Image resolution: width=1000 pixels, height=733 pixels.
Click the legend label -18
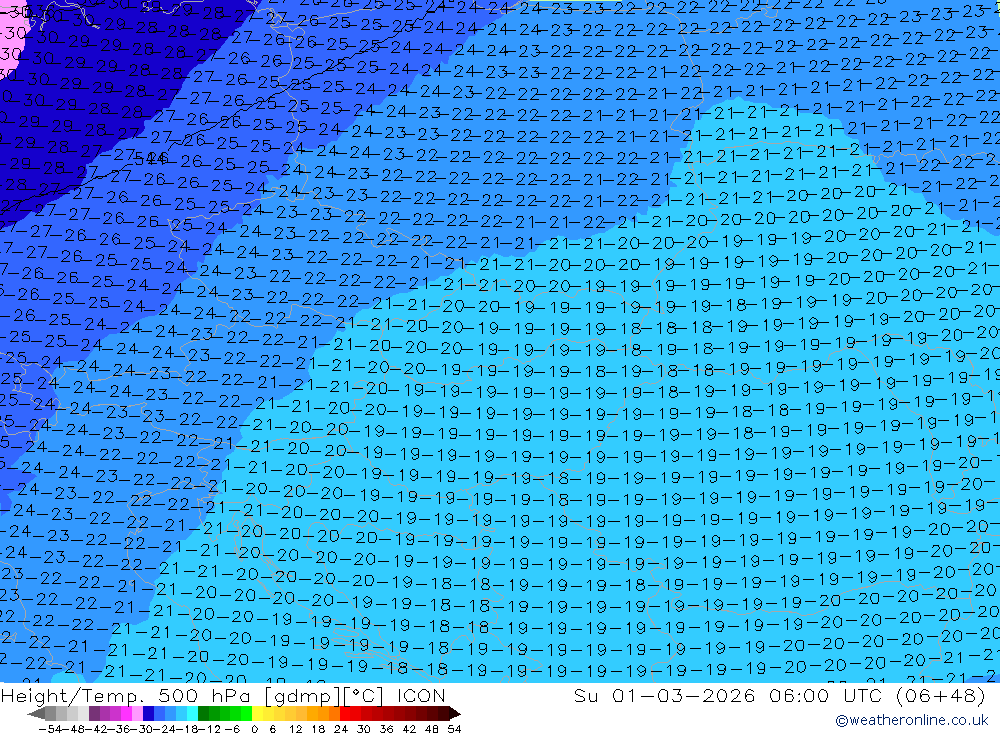coord(187,729)
